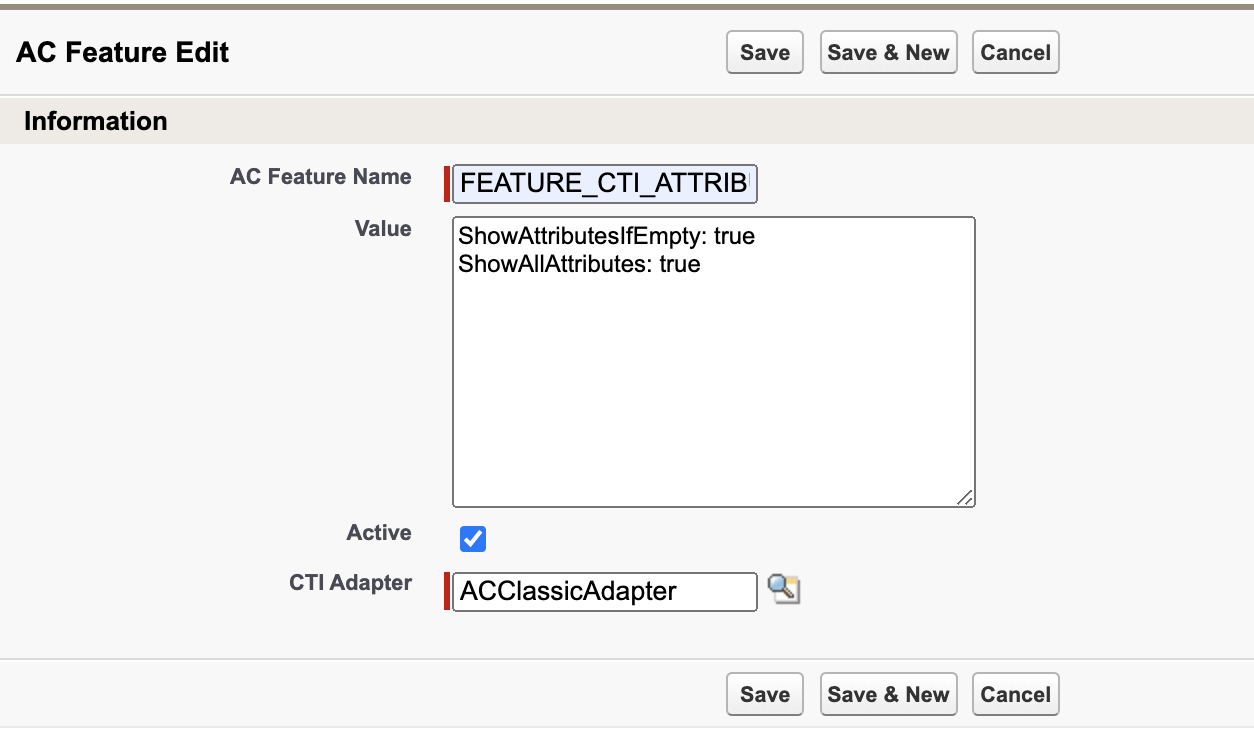Click the Value field label
This screenshot has width=1254, height=742.
click(x=383, y=228)
